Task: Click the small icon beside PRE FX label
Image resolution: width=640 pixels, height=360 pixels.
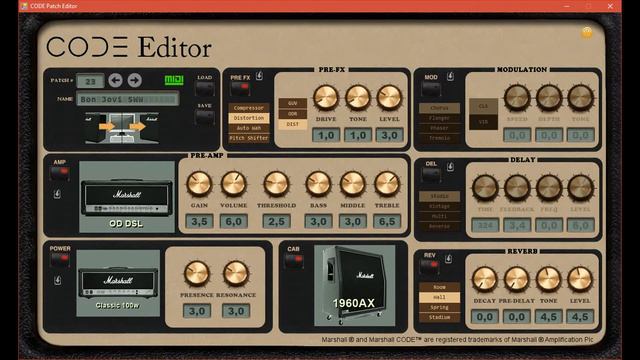Action: point(259,76)
